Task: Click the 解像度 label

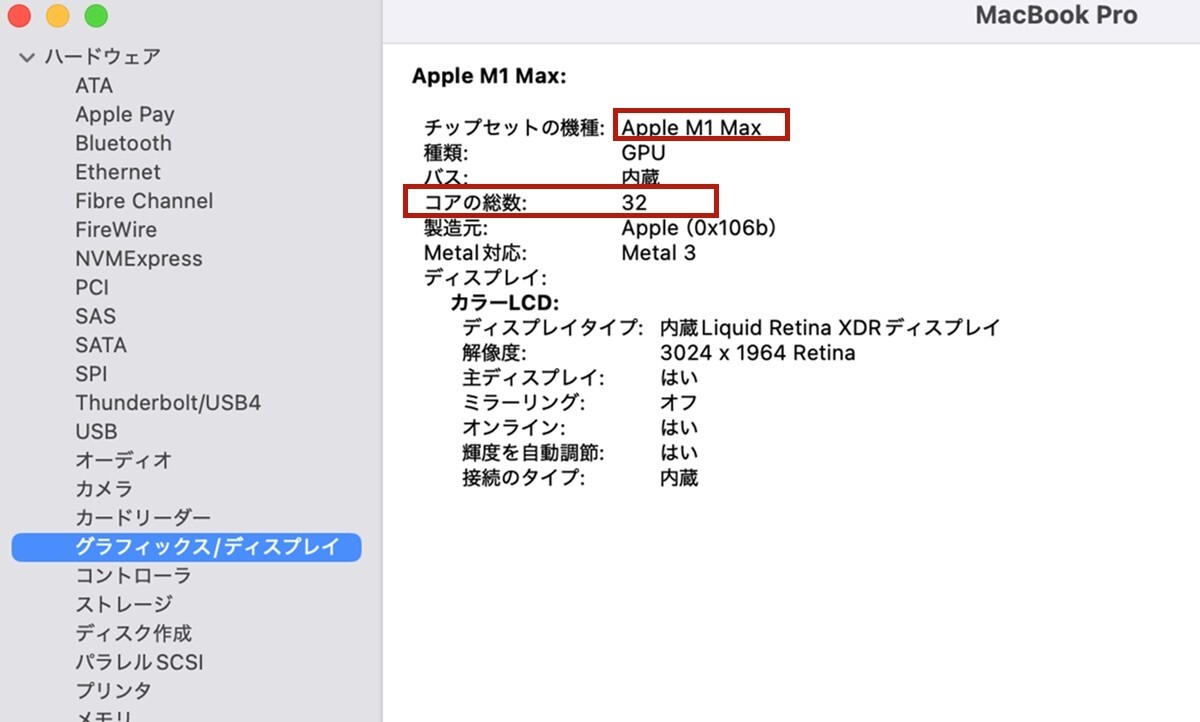Action: [x=494, y=353]
